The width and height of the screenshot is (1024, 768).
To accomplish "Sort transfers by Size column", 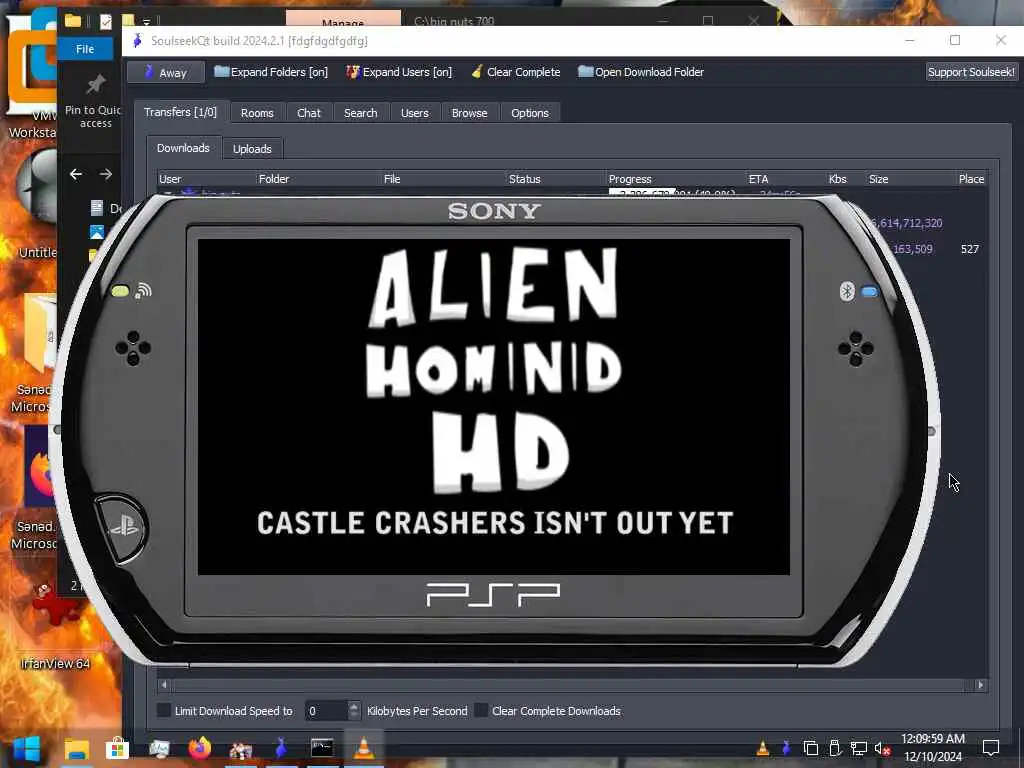I will coord(911,179).
